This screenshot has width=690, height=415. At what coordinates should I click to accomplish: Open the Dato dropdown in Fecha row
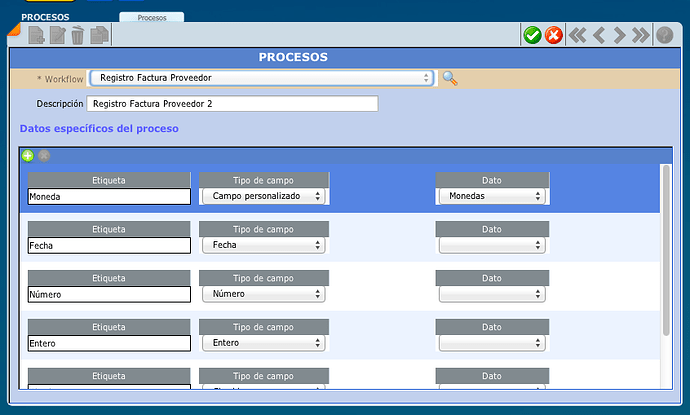coord(492,245)
